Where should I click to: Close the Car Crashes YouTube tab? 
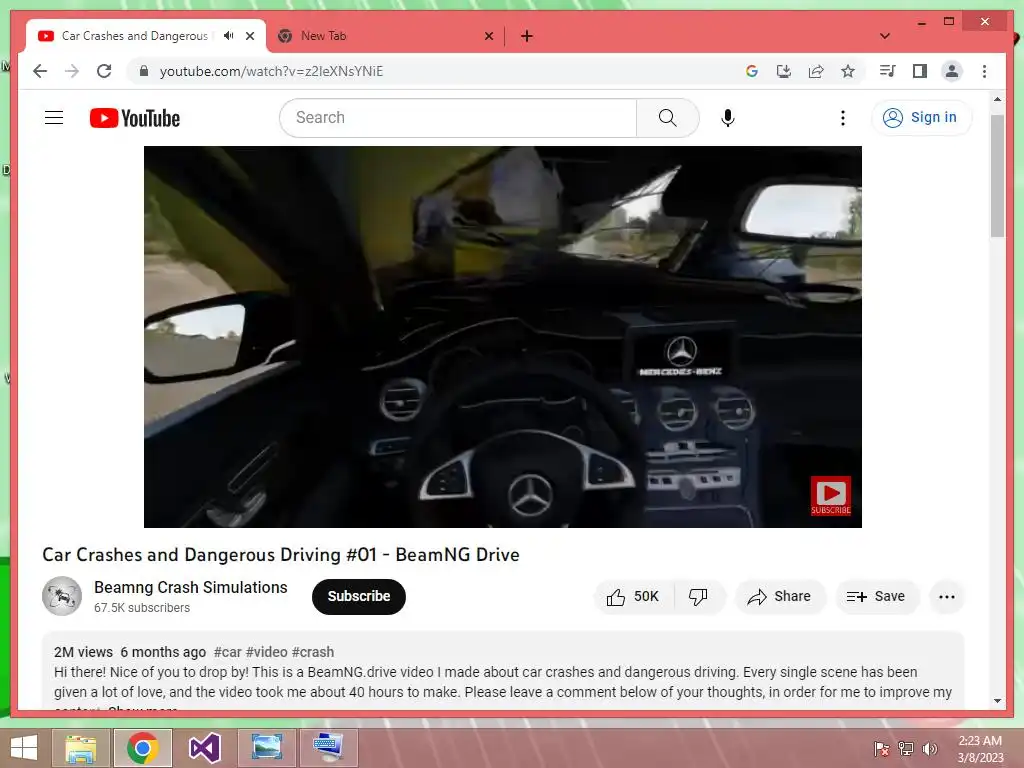click(x=249, y=36)
